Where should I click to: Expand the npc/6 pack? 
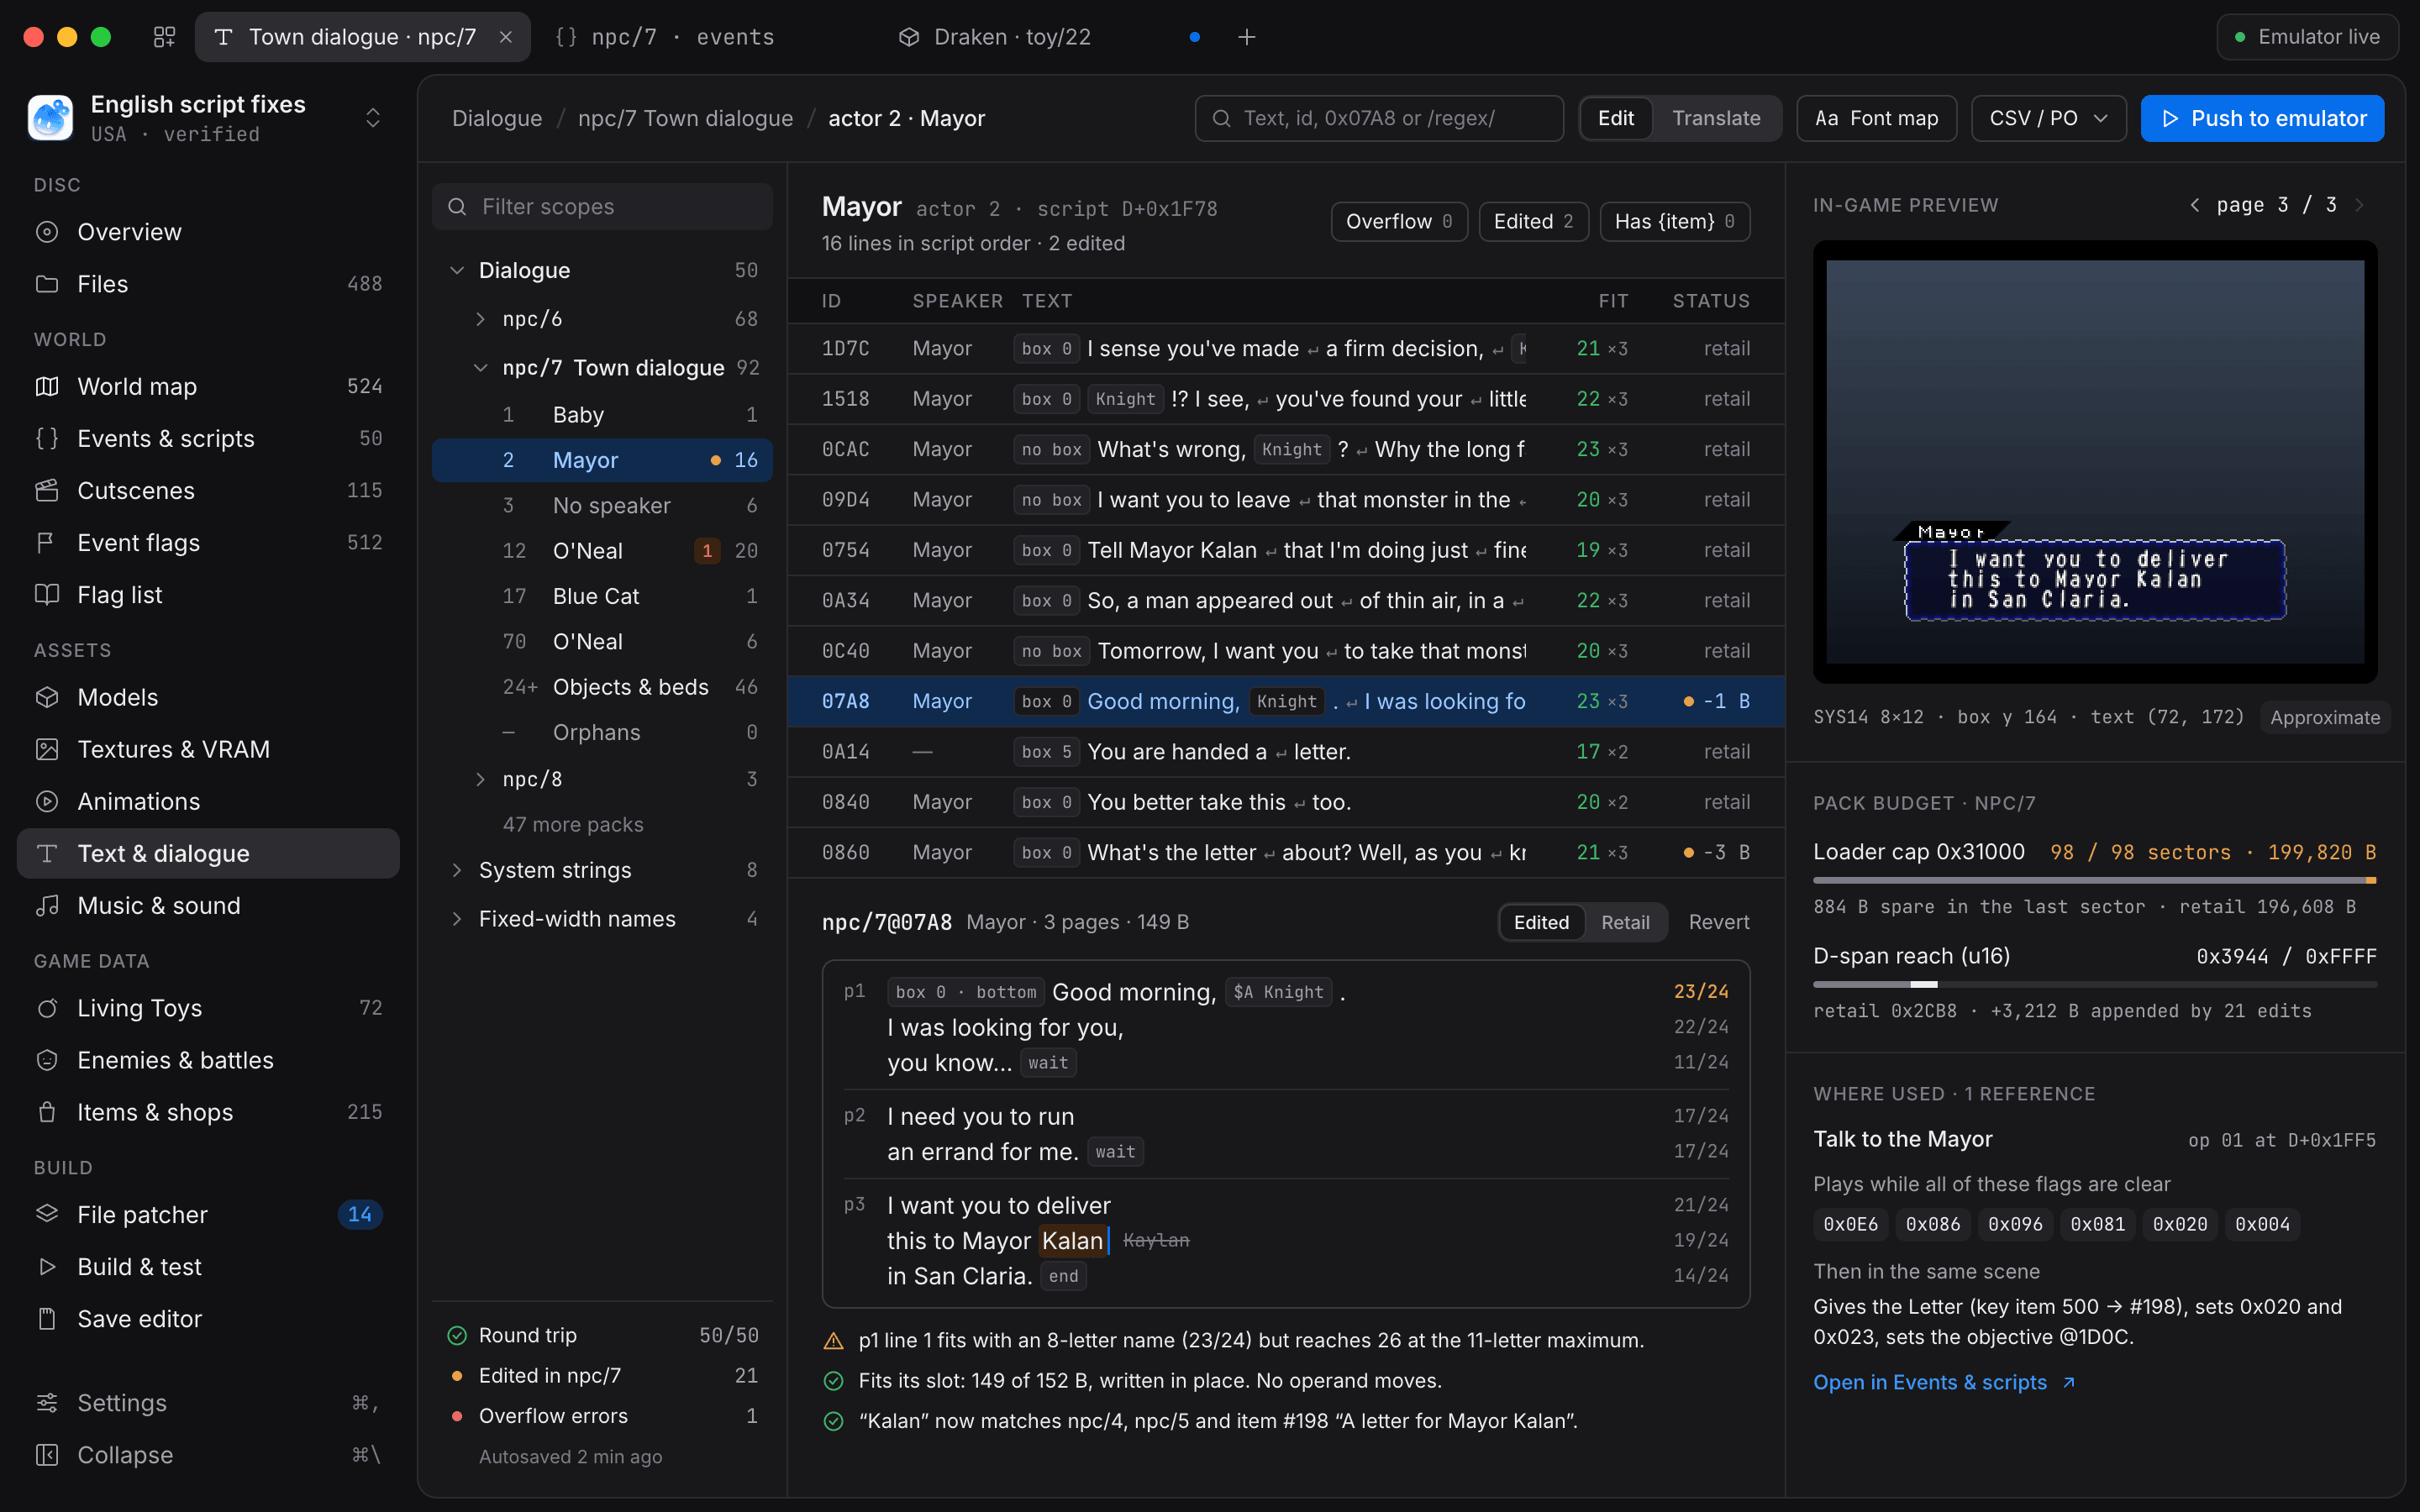click(x=481, y=319)
